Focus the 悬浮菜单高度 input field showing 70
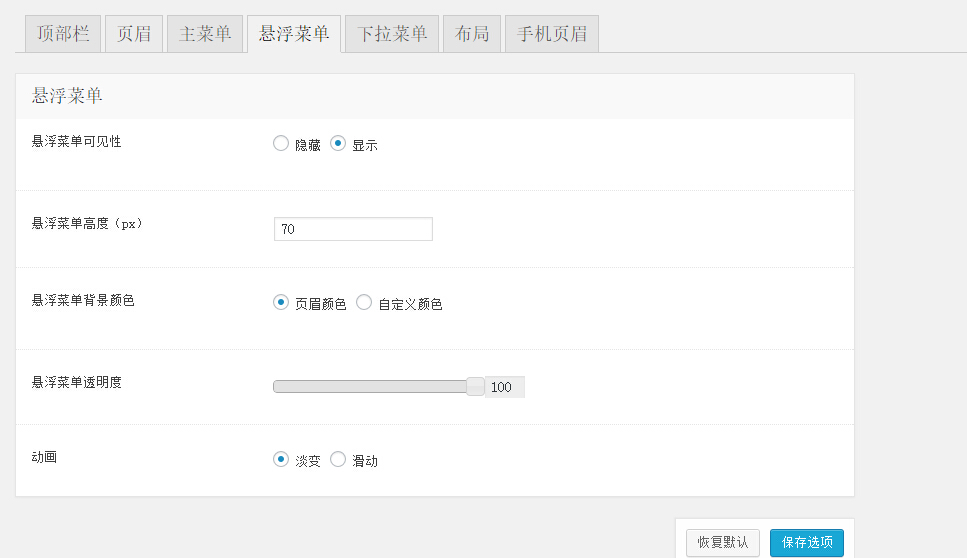 [x=353, y=229]
